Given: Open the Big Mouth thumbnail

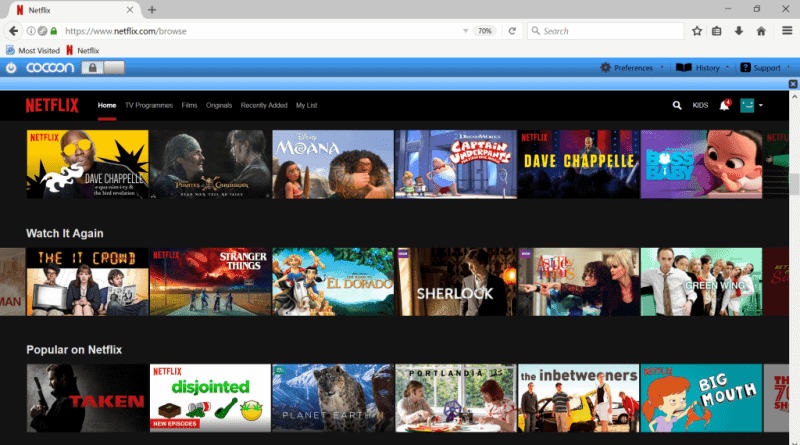Looking at the screenshot, I should (x=702, y=398).
